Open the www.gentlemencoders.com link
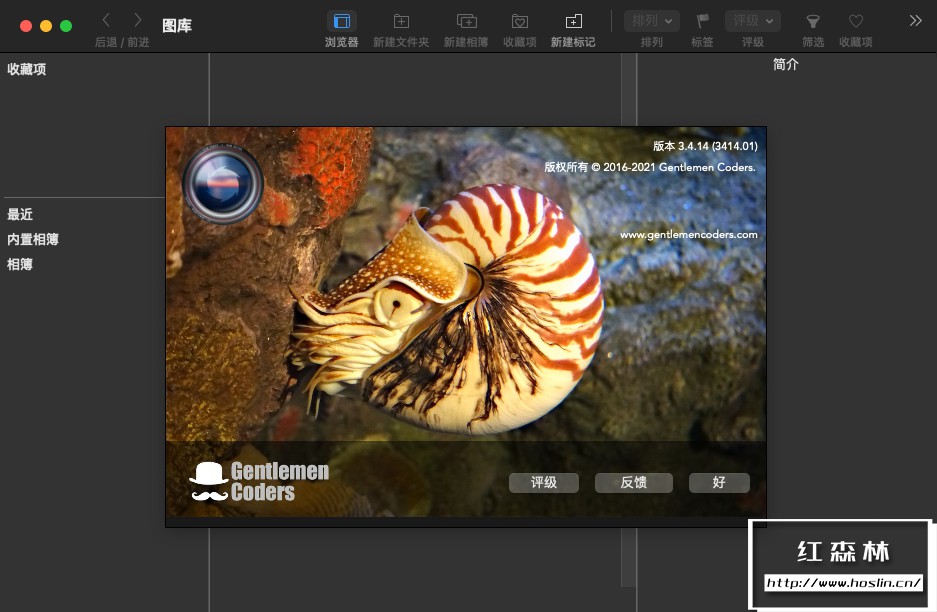Screen dimensions: 937x612 688,235
